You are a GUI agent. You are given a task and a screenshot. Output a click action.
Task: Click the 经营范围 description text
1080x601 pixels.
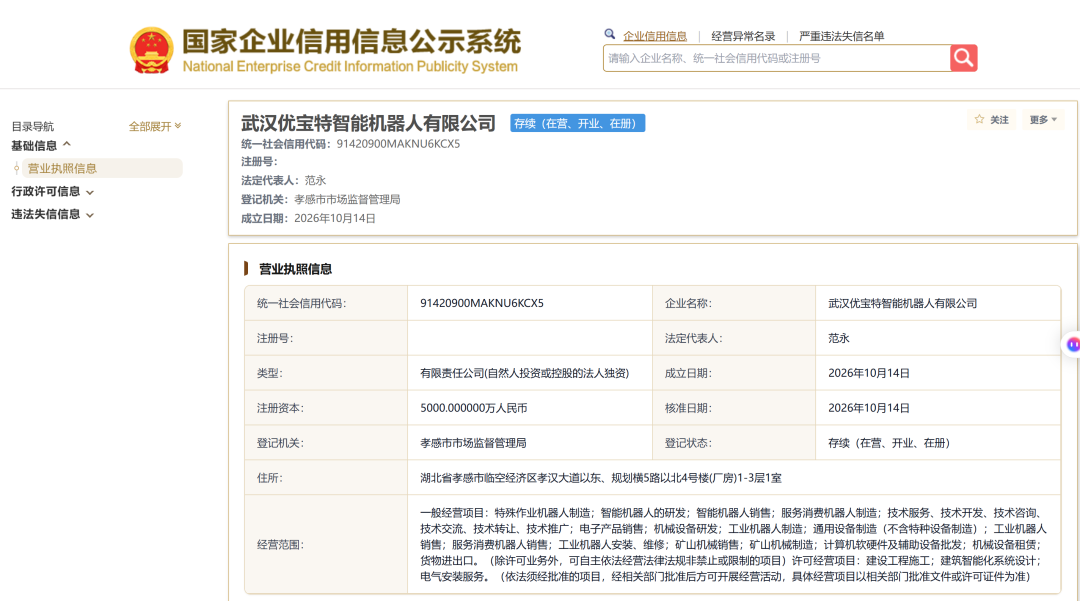(734, 545)
